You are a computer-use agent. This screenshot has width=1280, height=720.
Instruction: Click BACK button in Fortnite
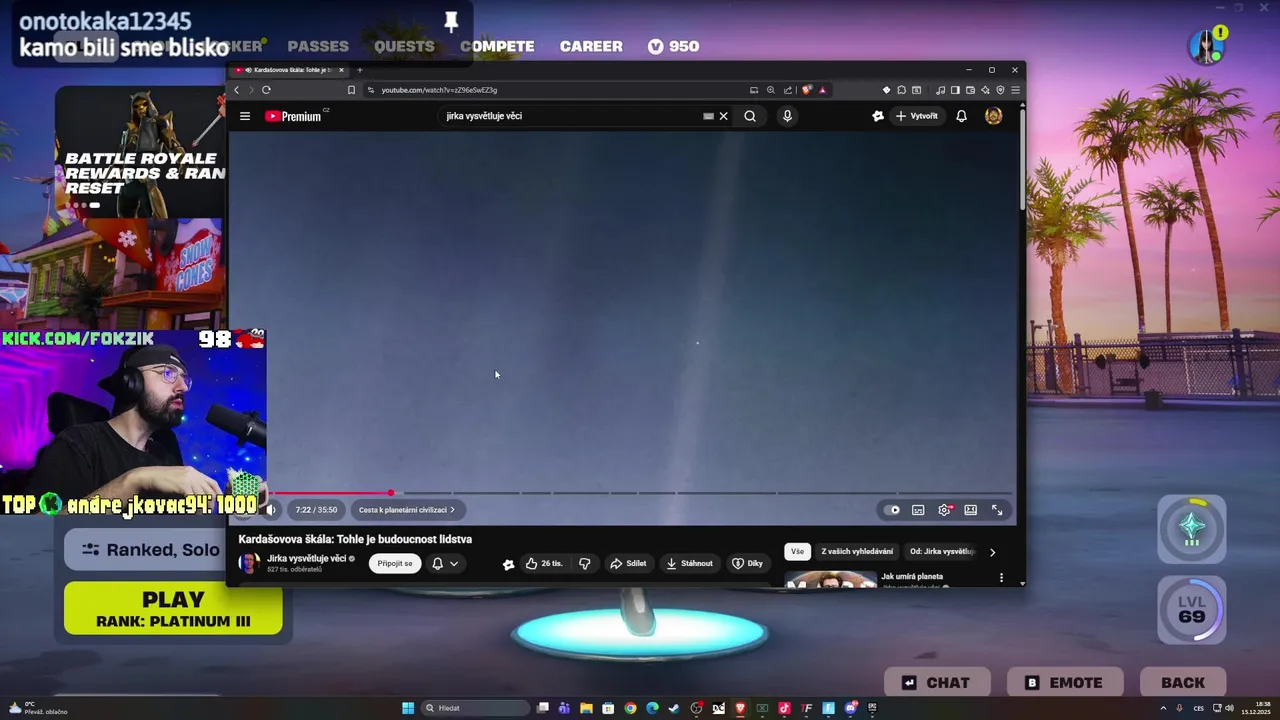point(1183,682)
